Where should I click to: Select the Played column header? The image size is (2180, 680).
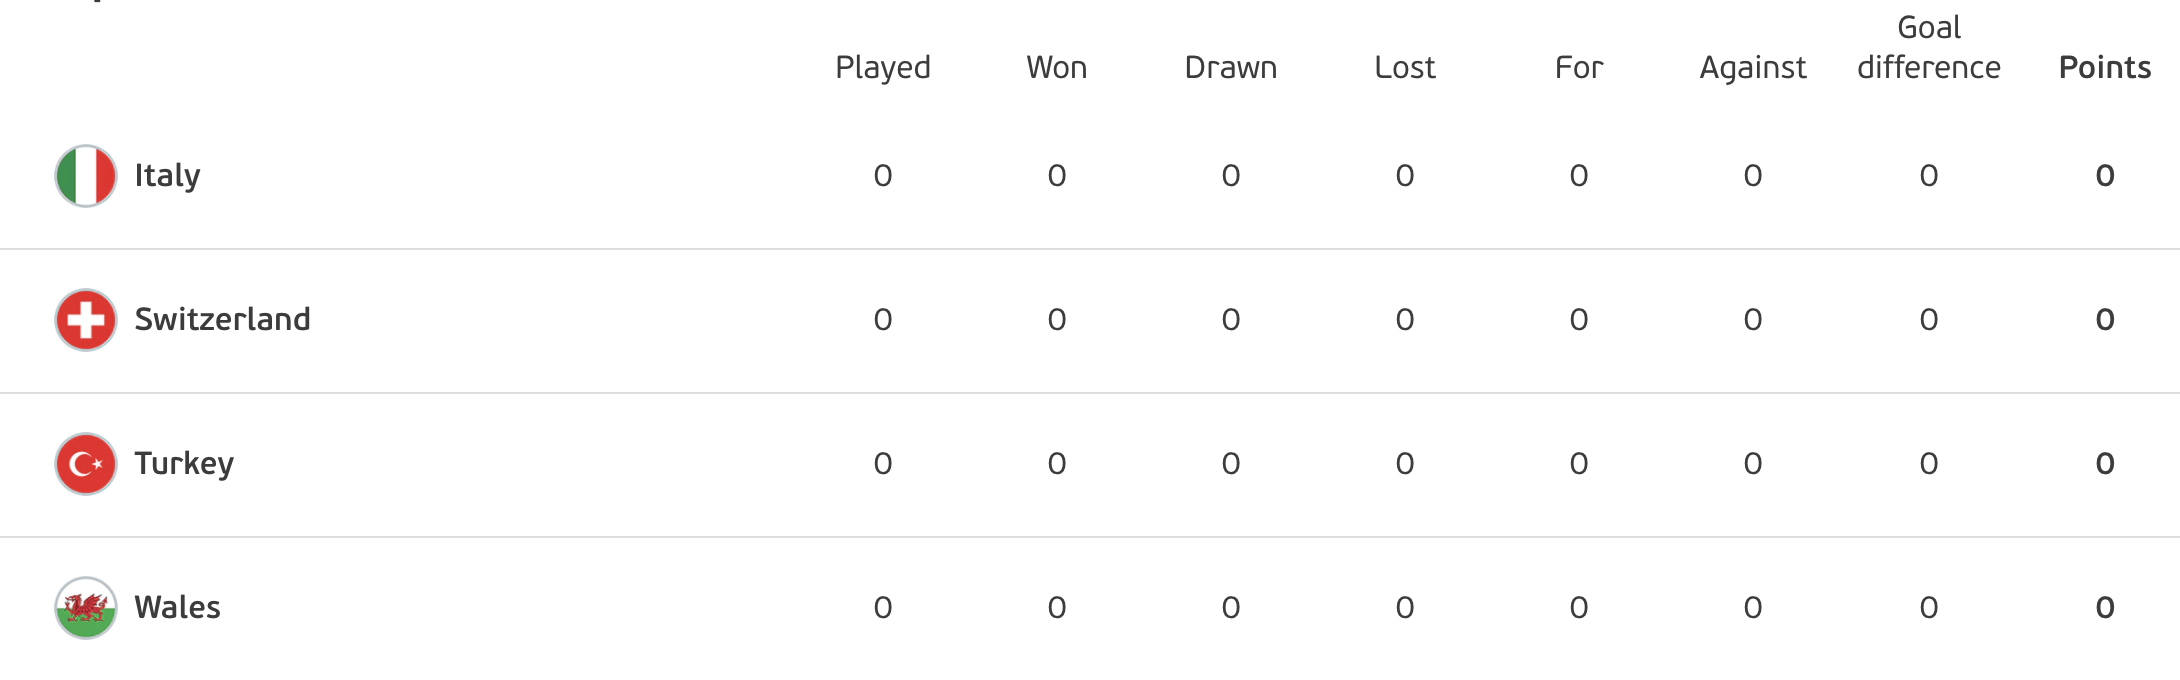(883, 68)
